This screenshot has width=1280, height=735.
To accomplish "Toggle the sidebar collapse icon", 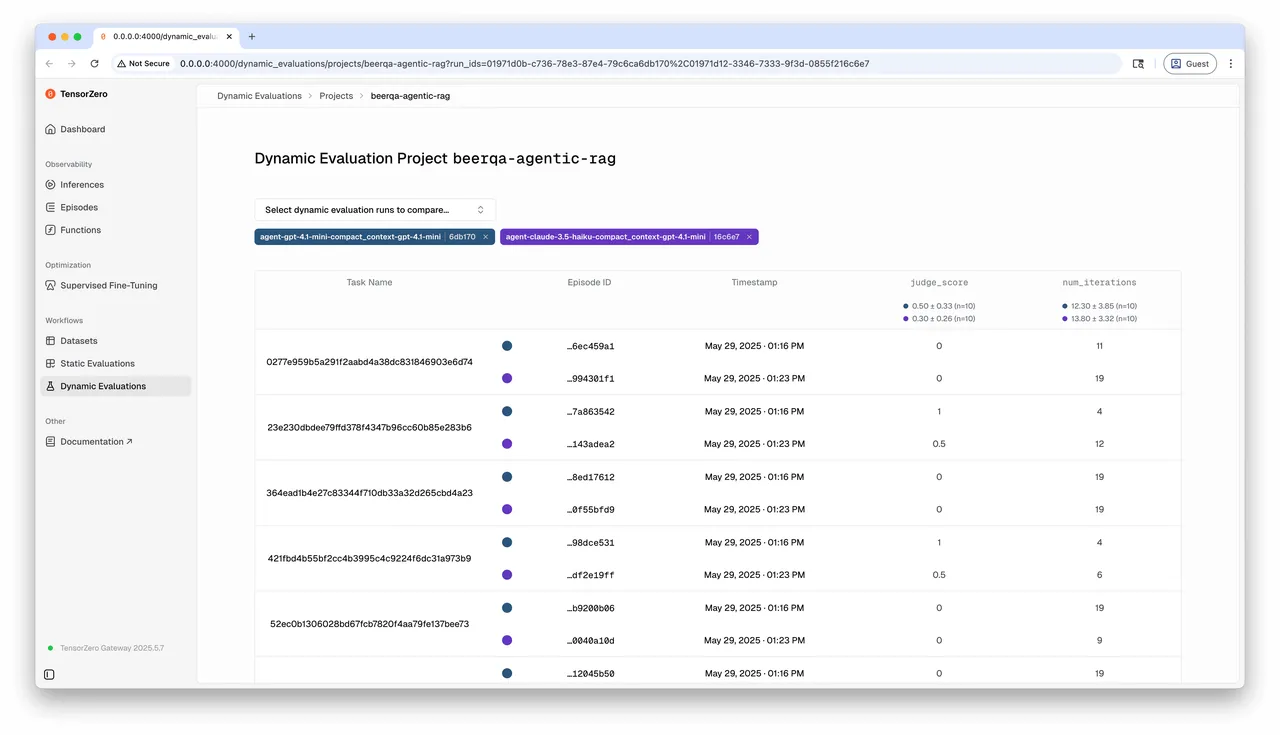I will 50,675.
